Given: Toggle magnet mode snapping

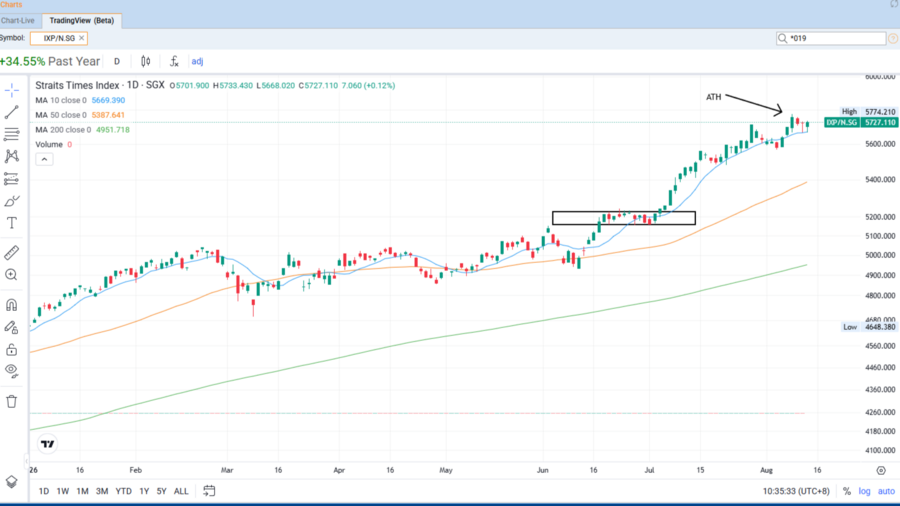Looking at the screenshot, I should (11, 305).
